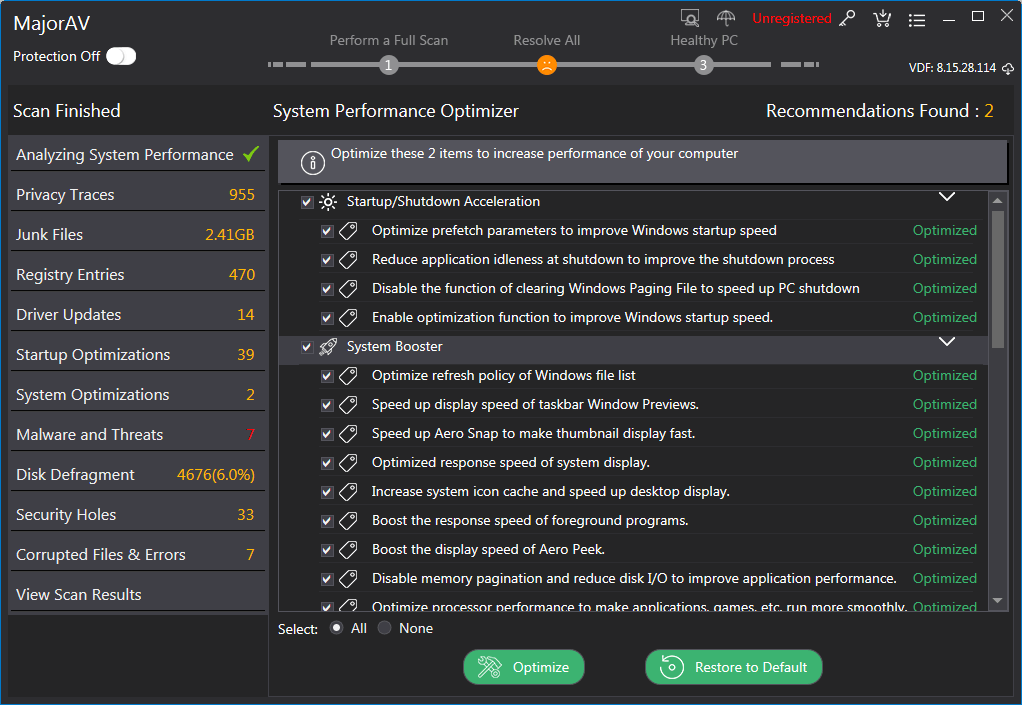Click tag icon for Enable optimization function

pos(349,318)
